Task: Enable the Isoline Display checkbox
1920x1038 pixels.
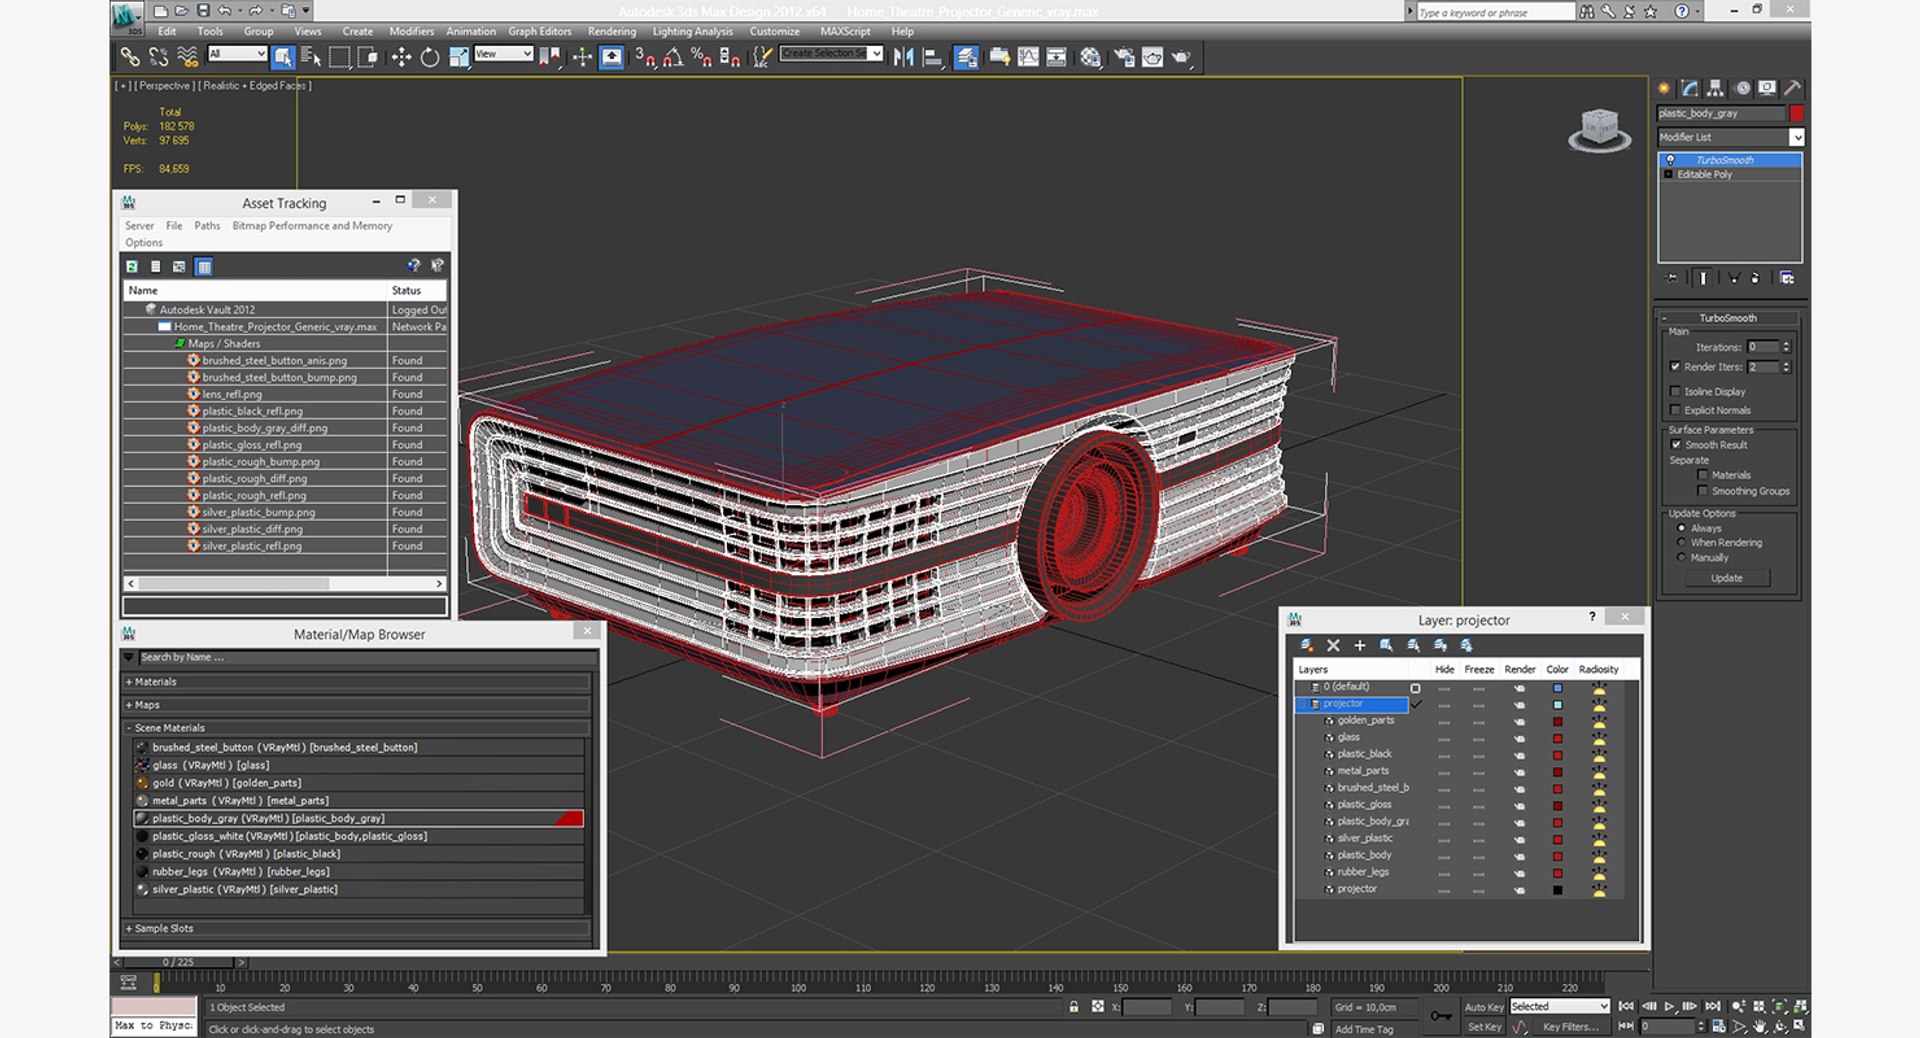Action: [x=1676, y=392]
